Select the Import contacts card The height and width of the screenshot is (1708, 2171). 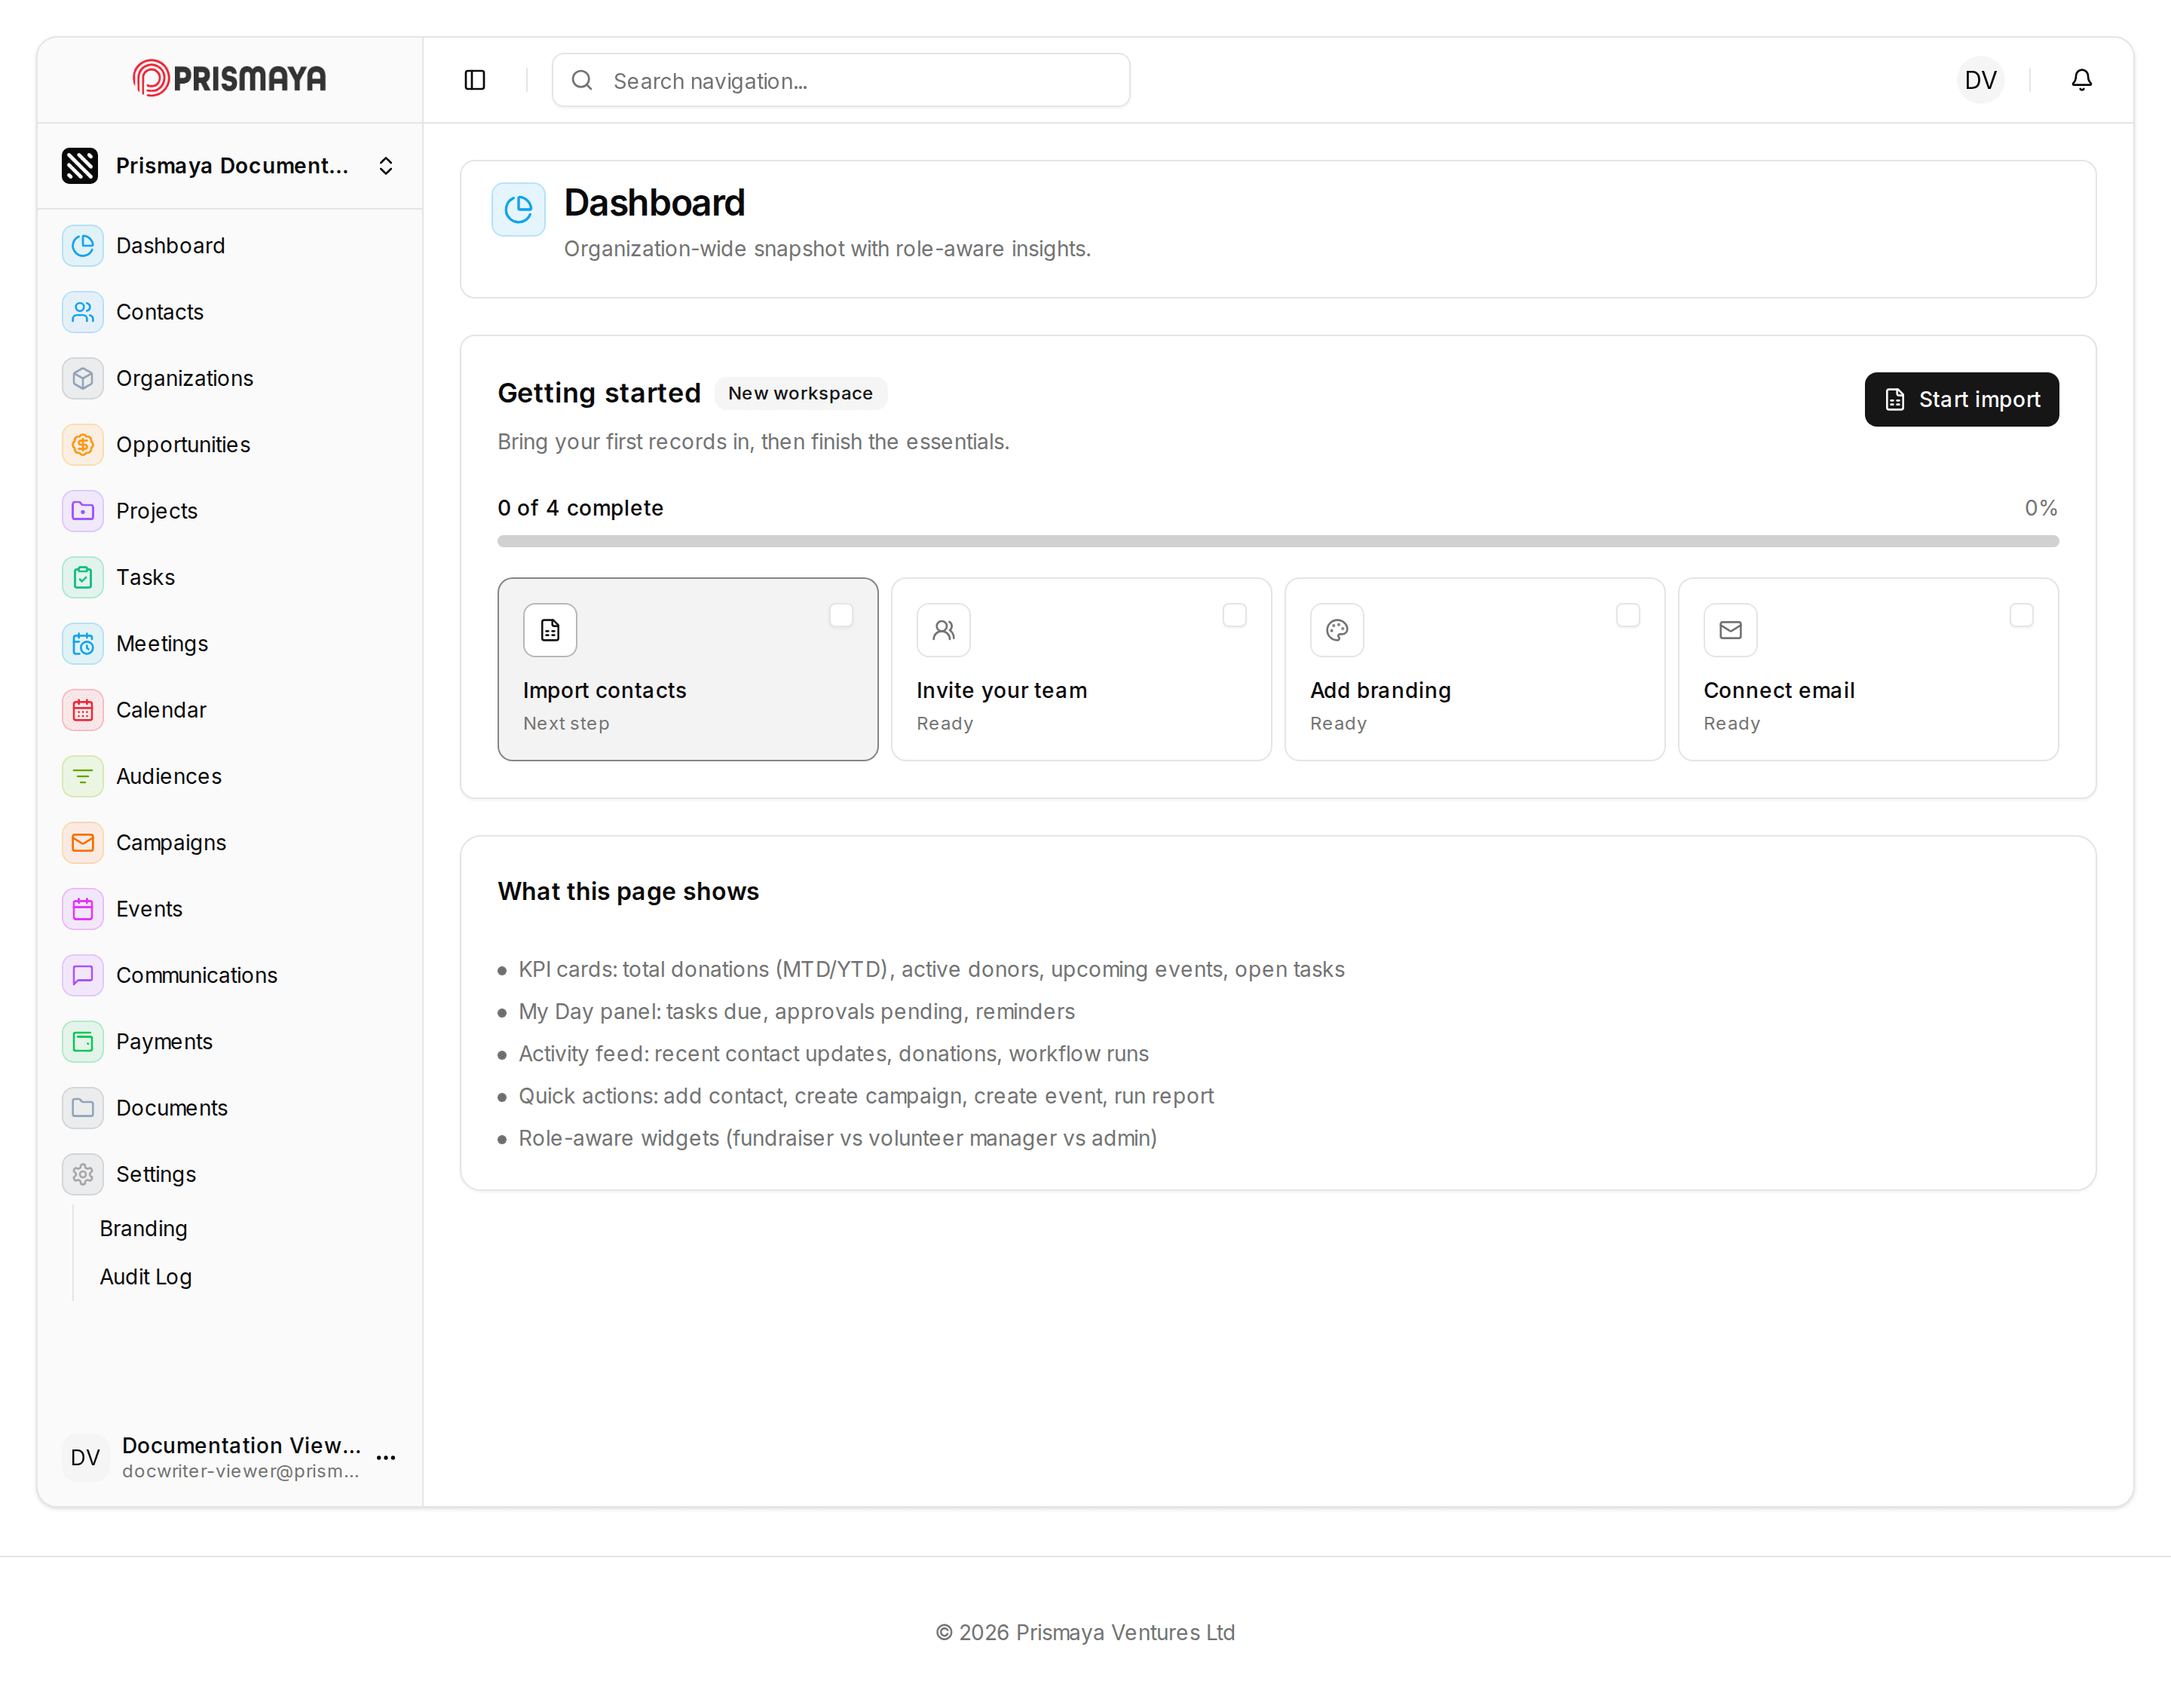[688, 669]
